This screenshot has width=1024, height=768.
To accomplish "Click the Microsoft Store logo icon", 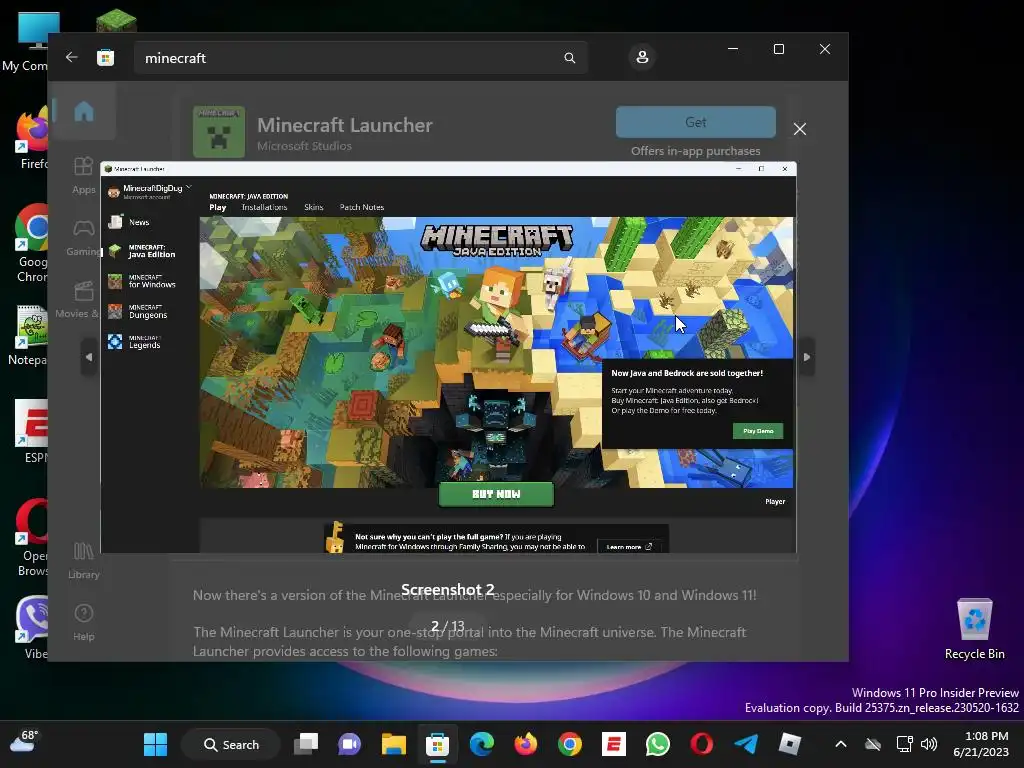I will (x=106, y=57).
